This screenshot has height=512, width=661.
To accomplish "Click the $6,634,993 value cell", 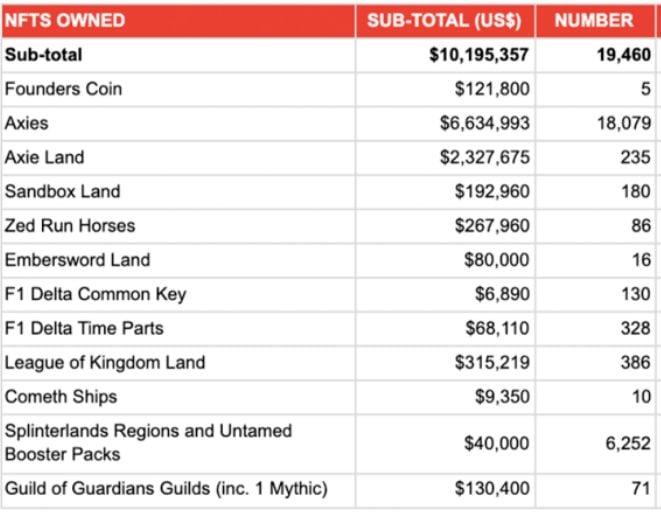I will [x=484, y=123].
